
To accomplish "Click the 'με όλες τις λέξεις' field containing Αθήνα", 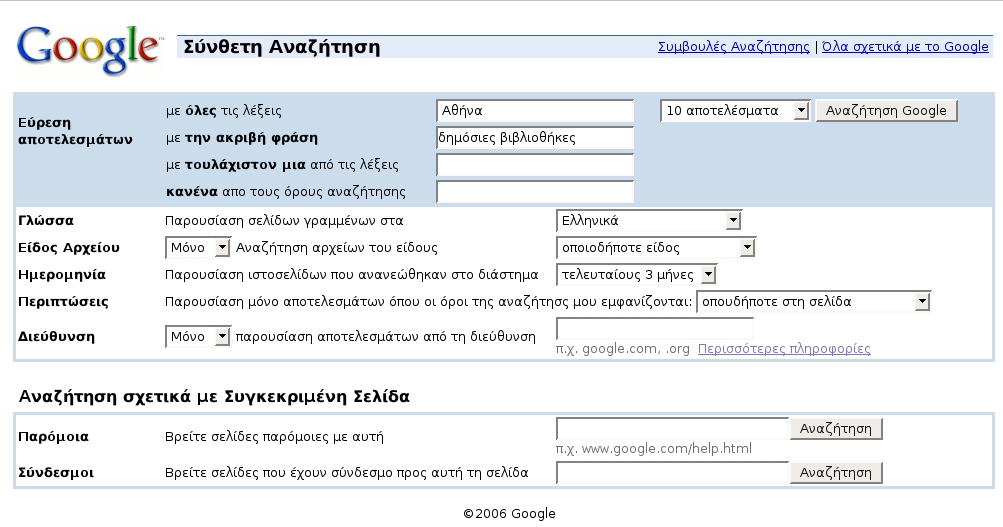I will [535, 111].
